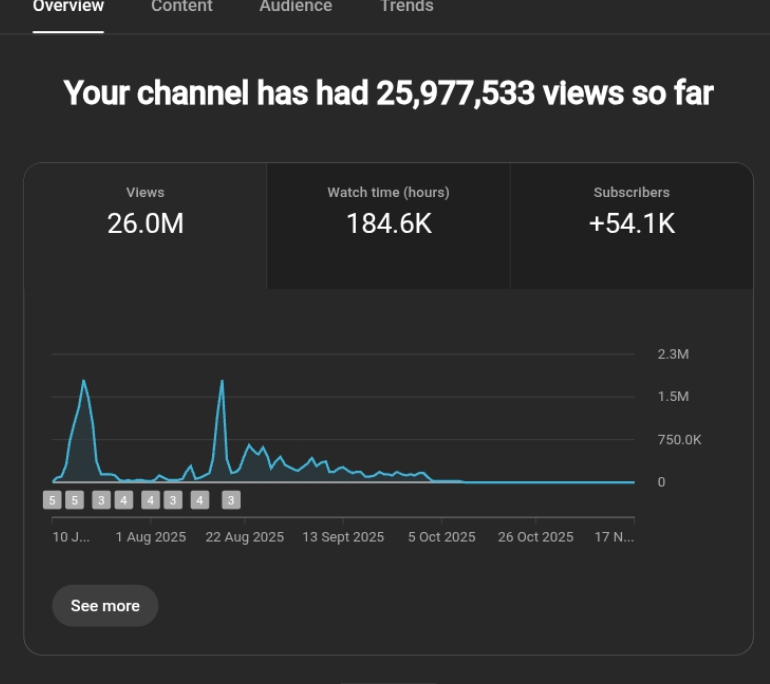The image size is (770, 684).
Task: Click the 1 Aug 2025 axis label
Action: coord(150,537)
